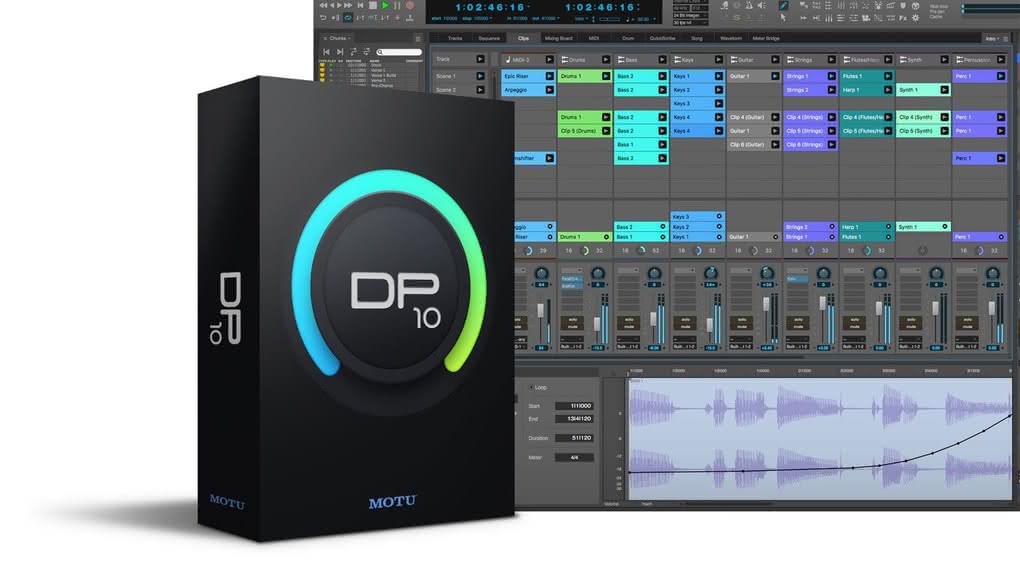Click the Drums track header play button

[606, 60]
